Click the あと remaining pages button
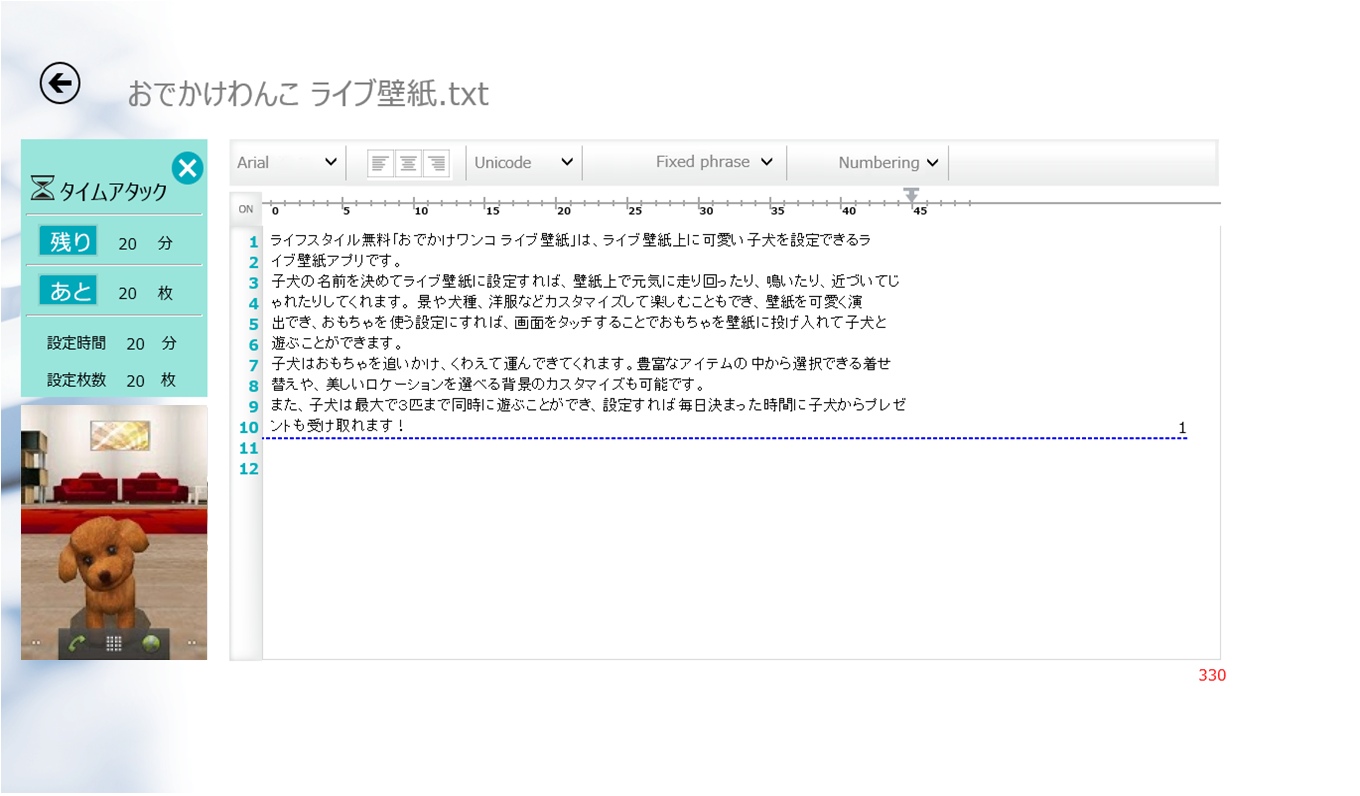The width and height of the screenshot is (1360, 796). tap(68, 291)
